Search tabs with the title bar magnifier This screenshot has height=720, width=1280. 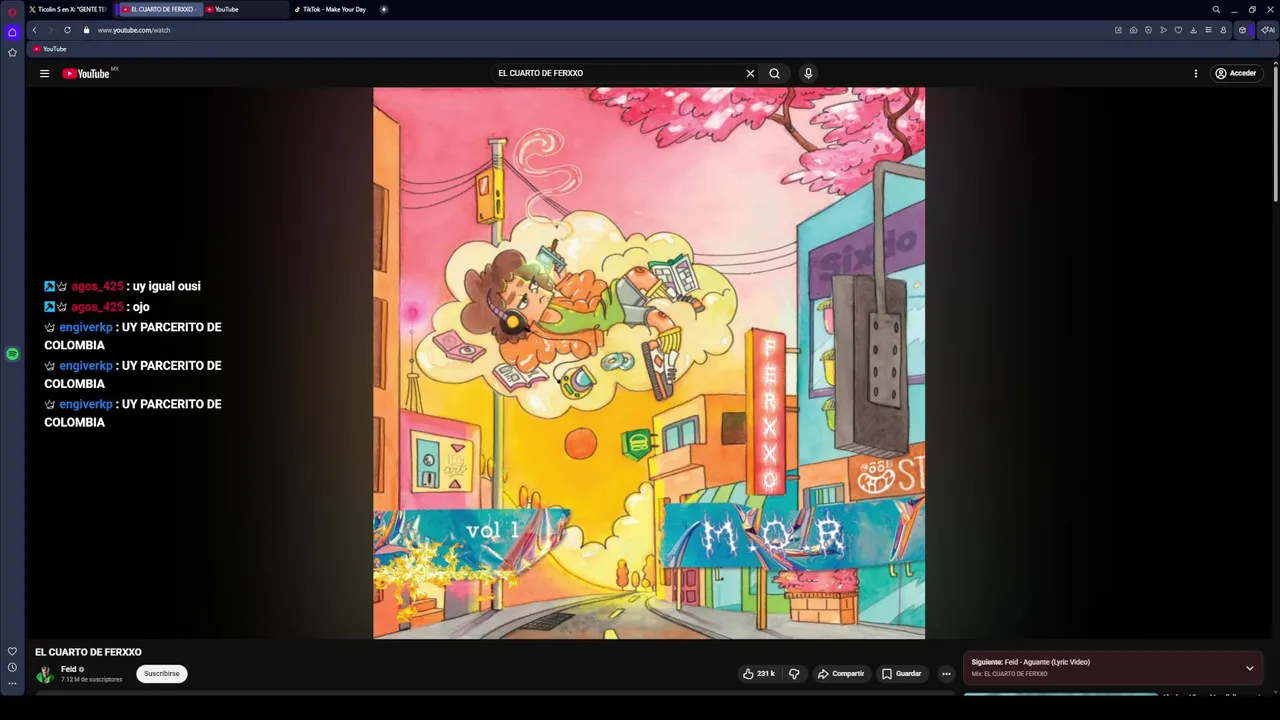(x=1216, y=9)
